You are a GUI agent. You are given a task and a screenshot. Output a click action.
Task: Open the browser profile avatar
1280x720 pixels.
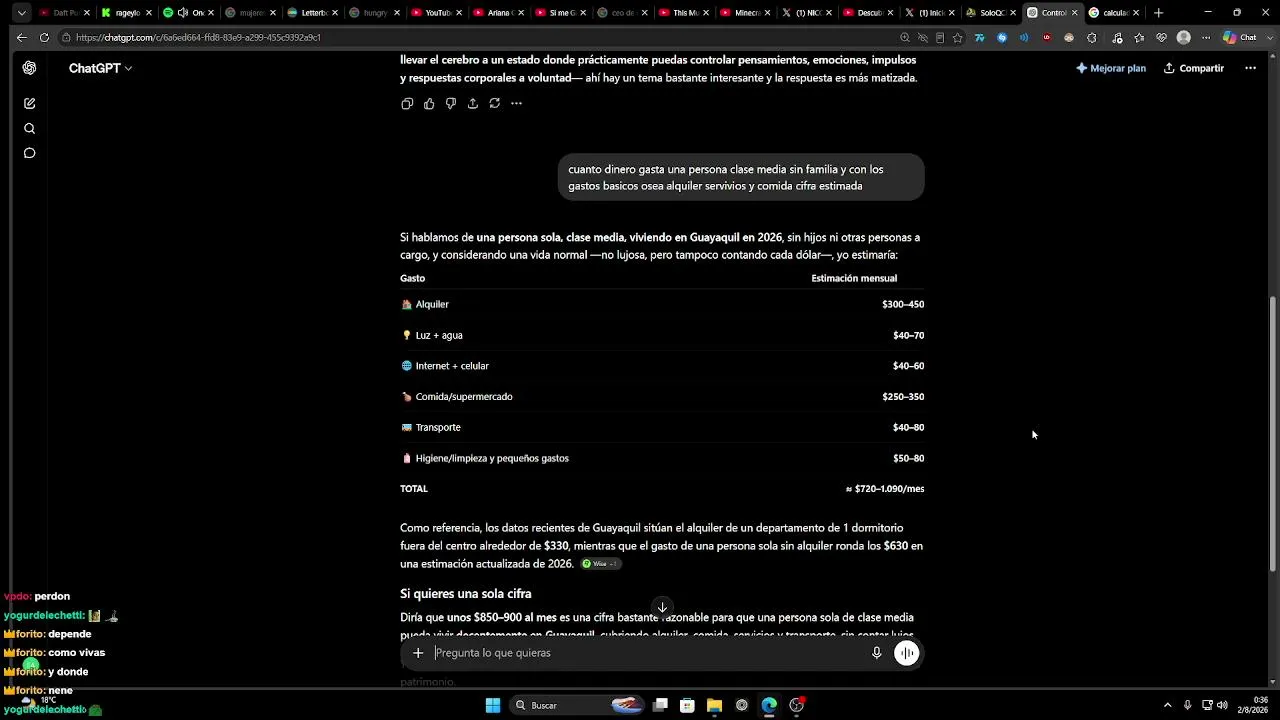pyautogui.click(x=1184, y=37)
